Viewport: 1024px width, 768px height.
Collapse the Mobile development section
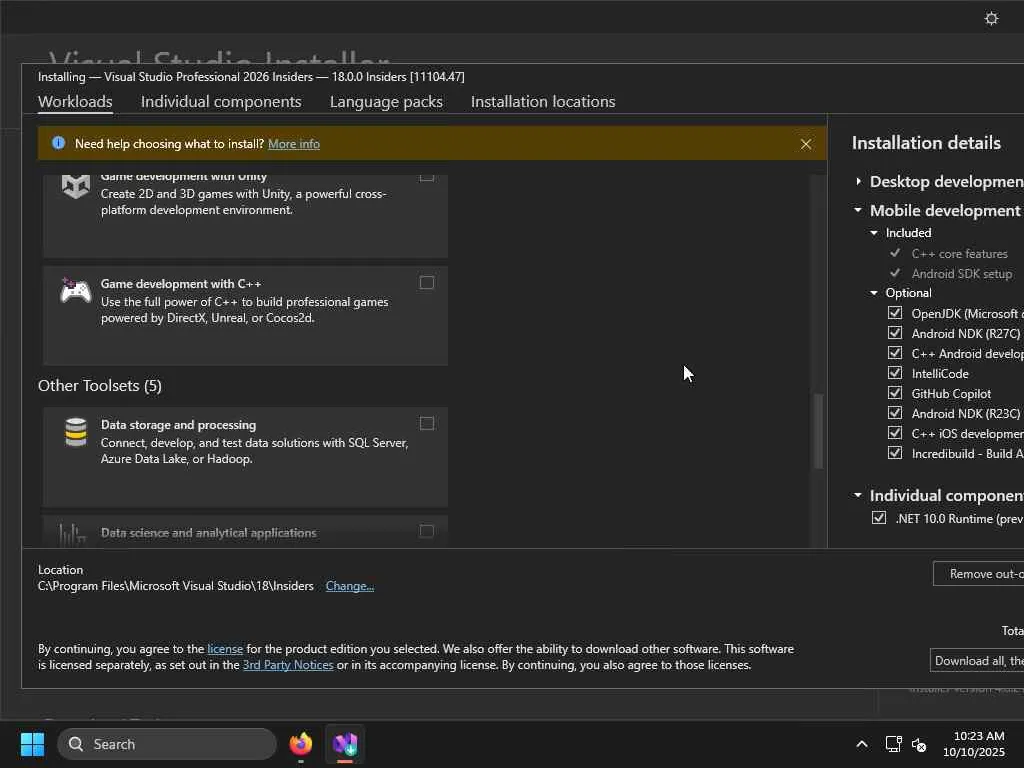(858, 210)
